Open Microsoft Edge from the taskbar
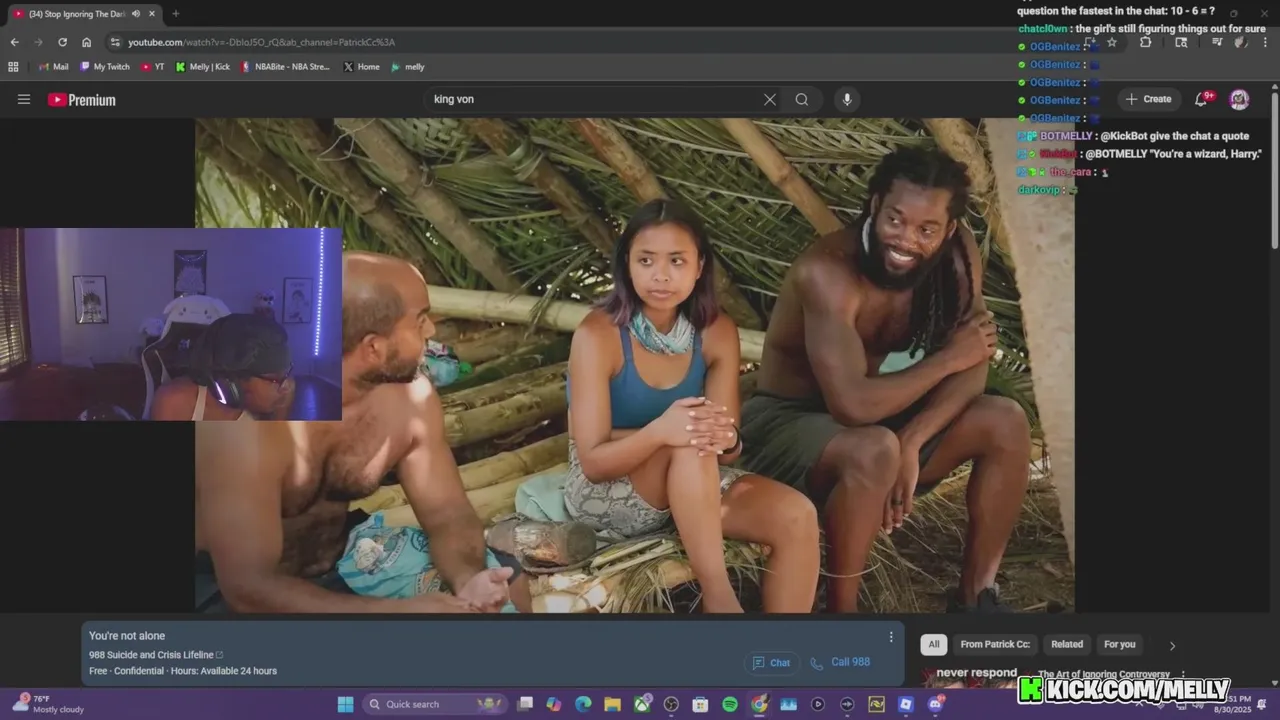This screenshot has width=1280, height=720. coord(583,704)
